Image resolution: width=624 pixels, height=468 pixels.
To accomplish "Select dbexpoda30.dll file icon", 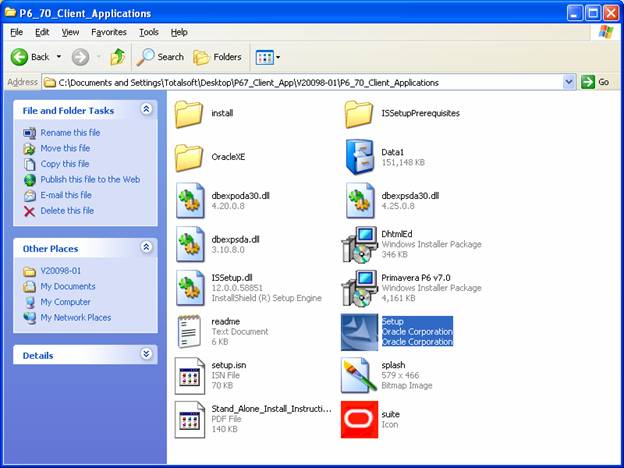I will point(190,201).
